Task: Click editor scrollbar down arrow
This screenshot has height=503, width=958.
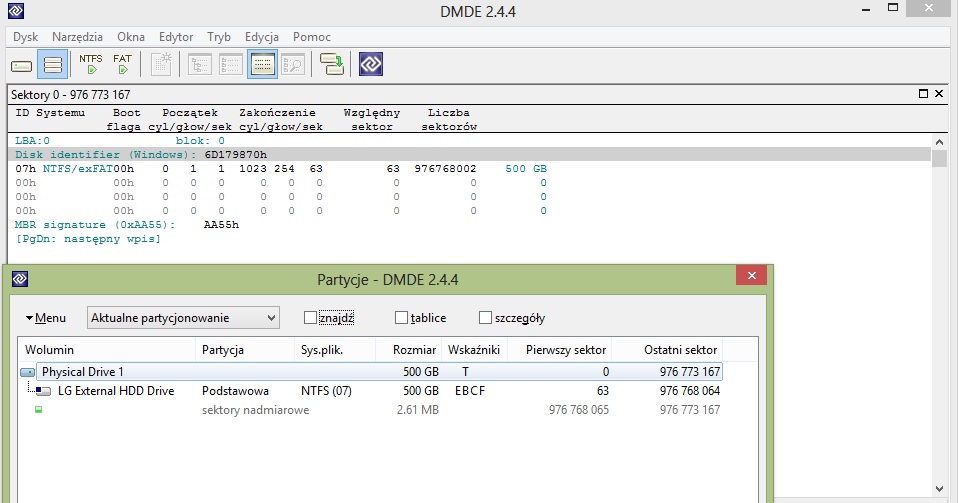Action: click(x=940, y=488)
